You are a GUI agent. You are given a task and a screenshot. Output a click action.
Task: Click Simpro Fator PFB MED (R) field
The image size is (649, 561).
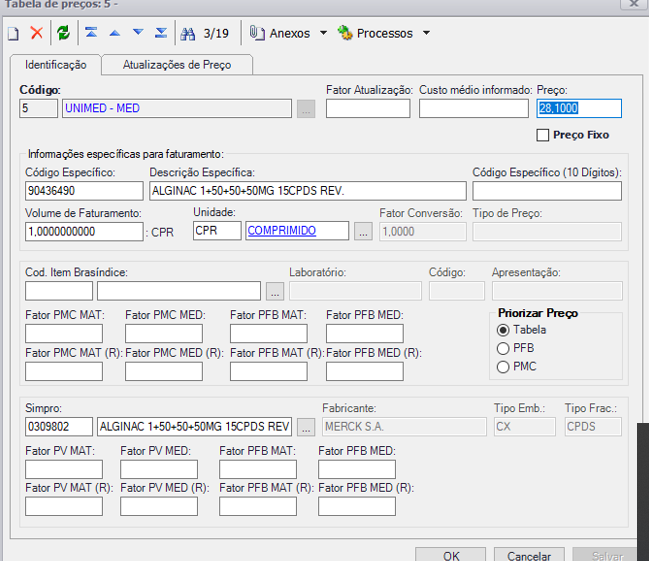pos(357,506)
